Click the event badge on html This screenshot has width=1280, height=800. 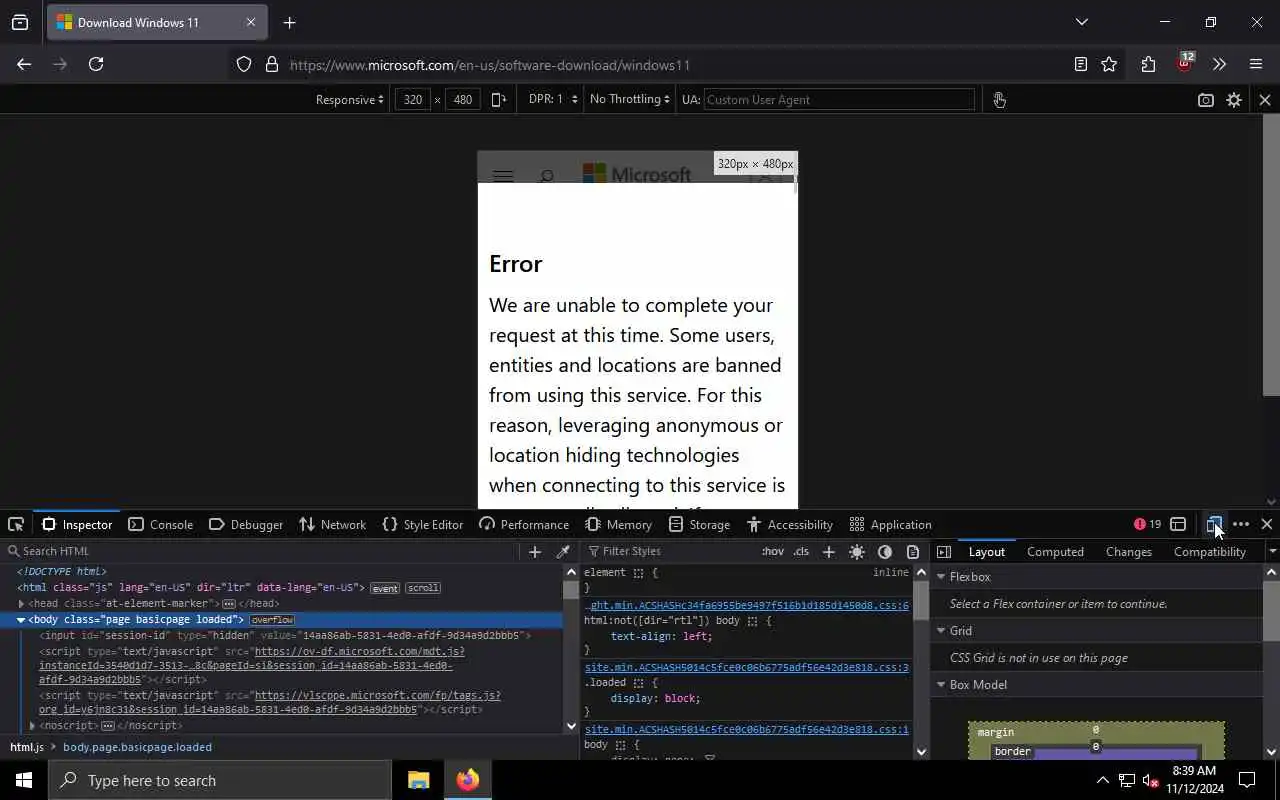click(x=385, y=588)
